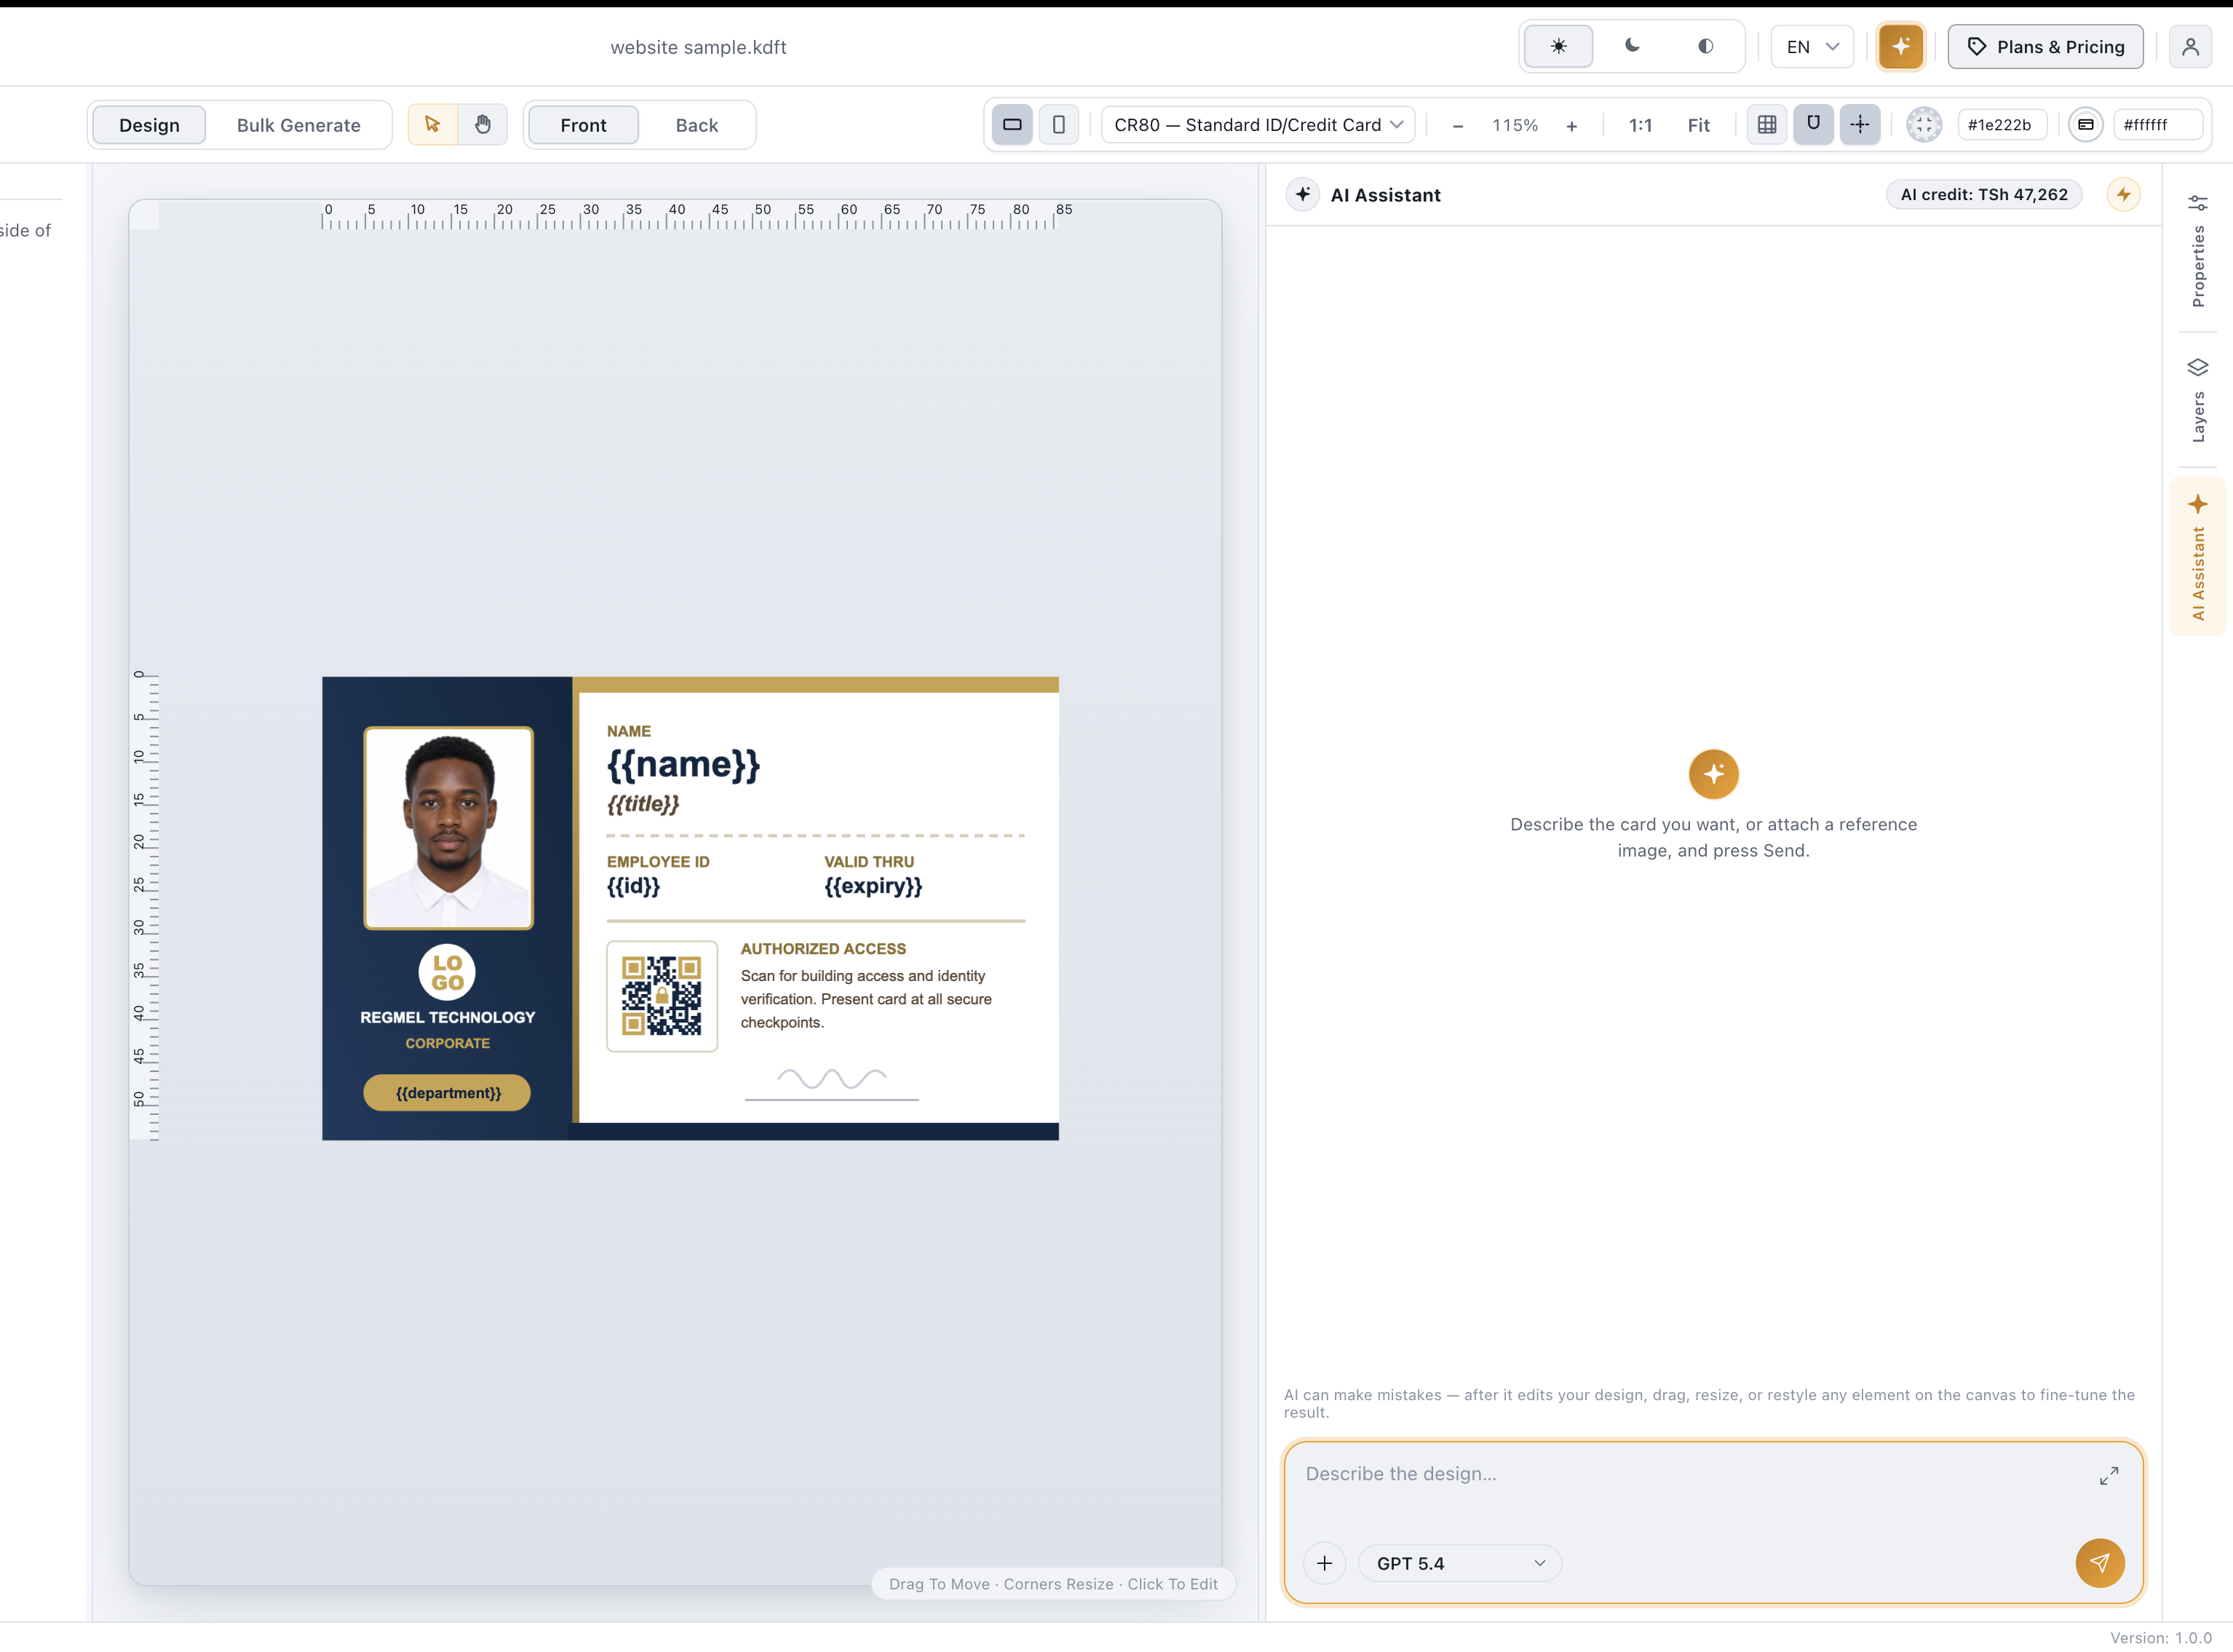Click the AI credit TSh 47,262 badge
Screen dimensions: 2233x1652
pos(1983,194)
